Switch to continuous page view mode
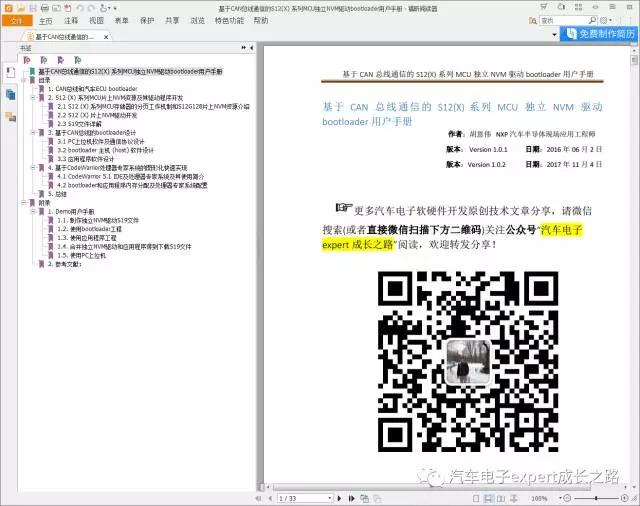 point(491,498)
